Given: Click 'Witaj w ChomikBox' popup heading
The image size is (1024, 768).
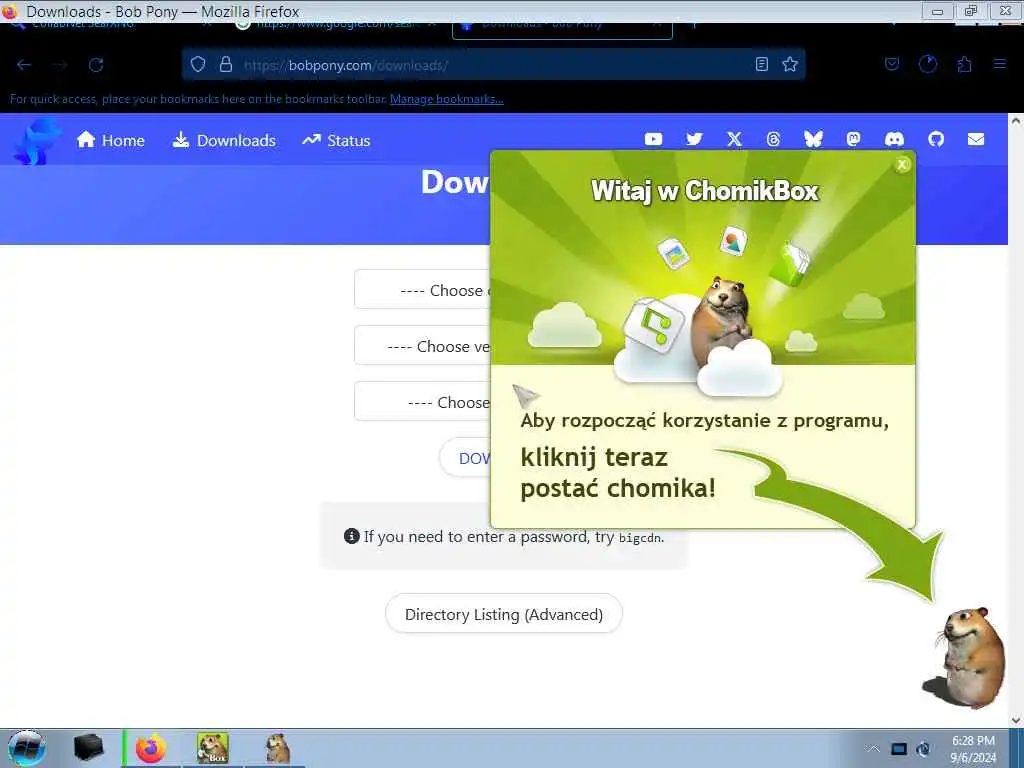Looking at the screenshot, I should pyautogui.click(x=705, y=191).
